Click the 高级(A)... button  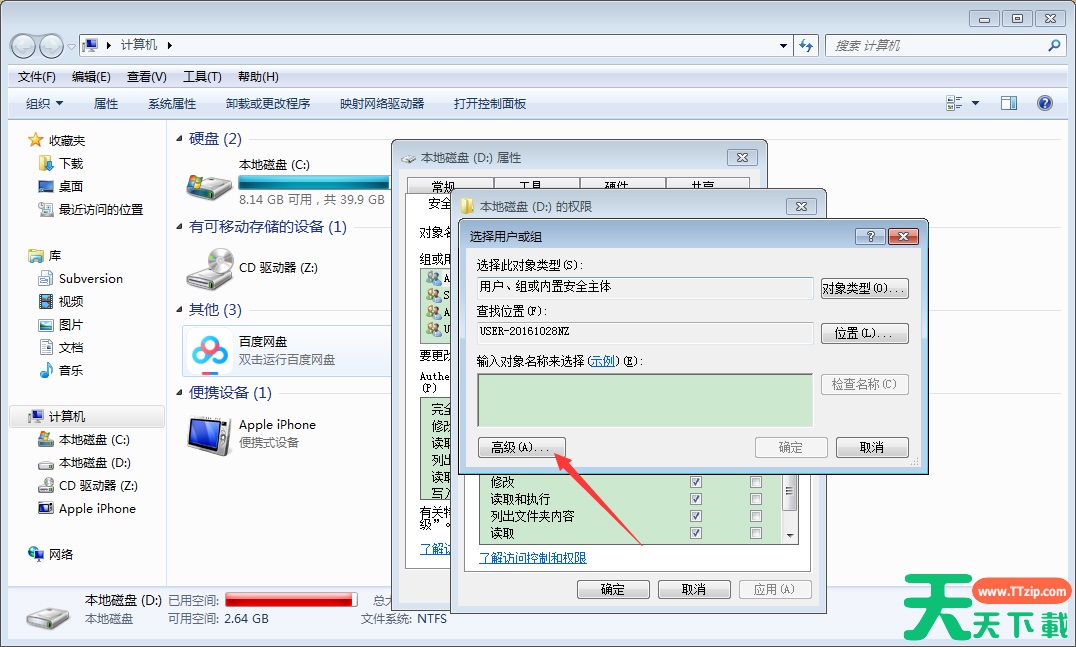pos(521,447)
